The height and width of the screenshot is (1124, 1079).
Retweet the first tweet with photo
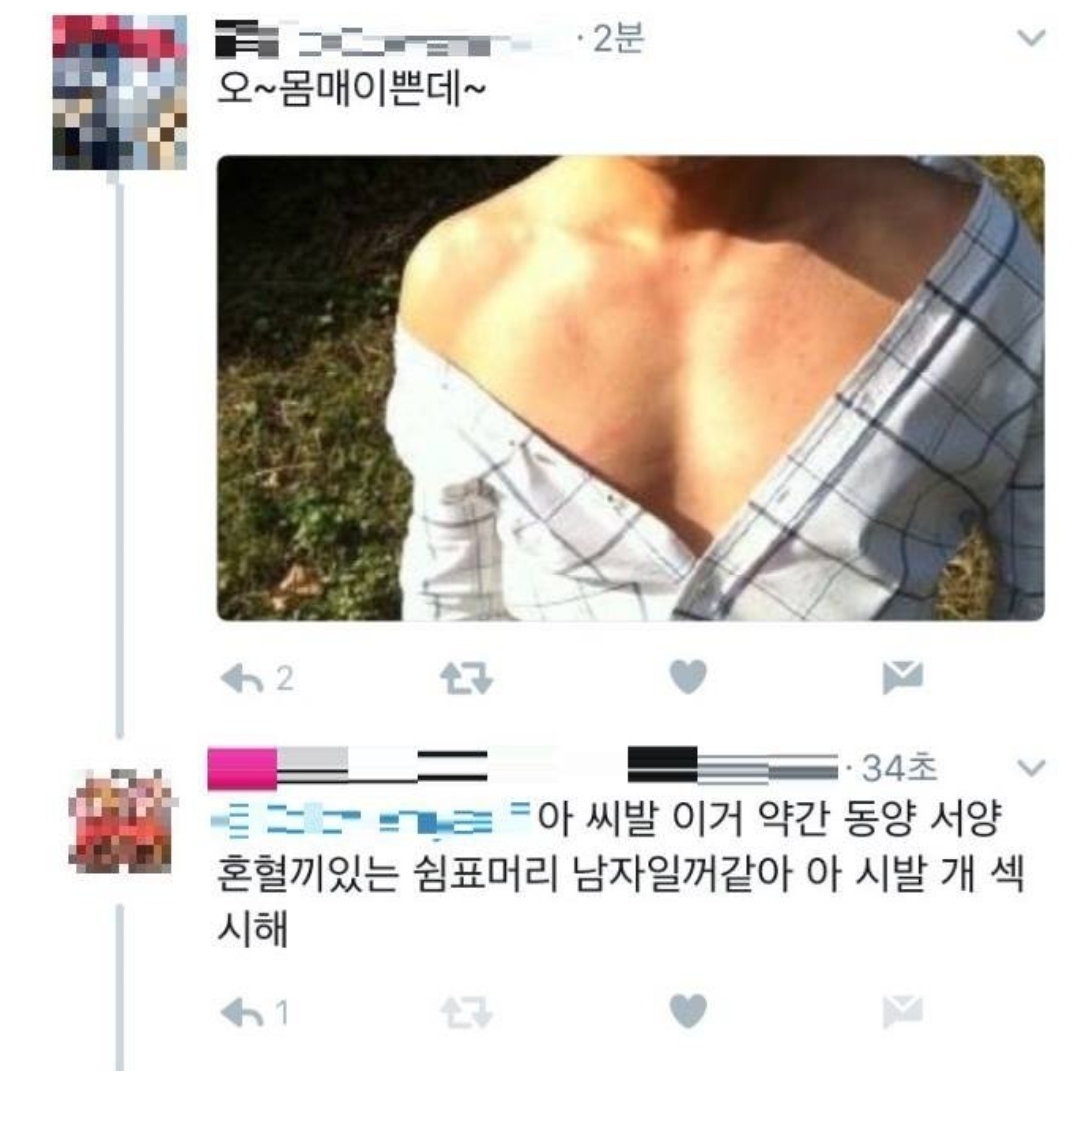click(466, 678)
